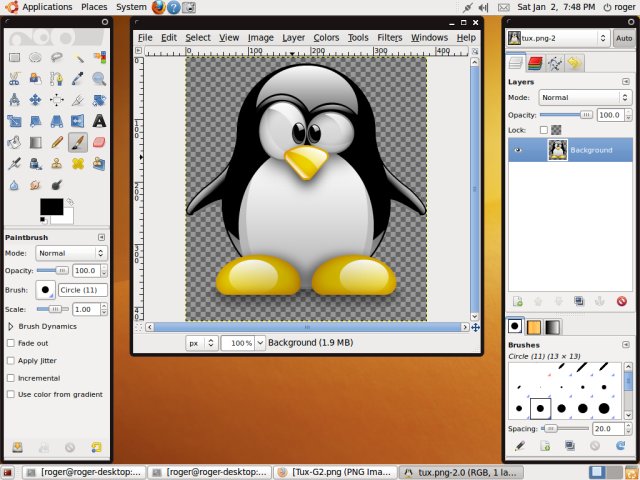The image size is (640, 480).
Task: Select the Crop tool
Action: click(x=78, y=100)
